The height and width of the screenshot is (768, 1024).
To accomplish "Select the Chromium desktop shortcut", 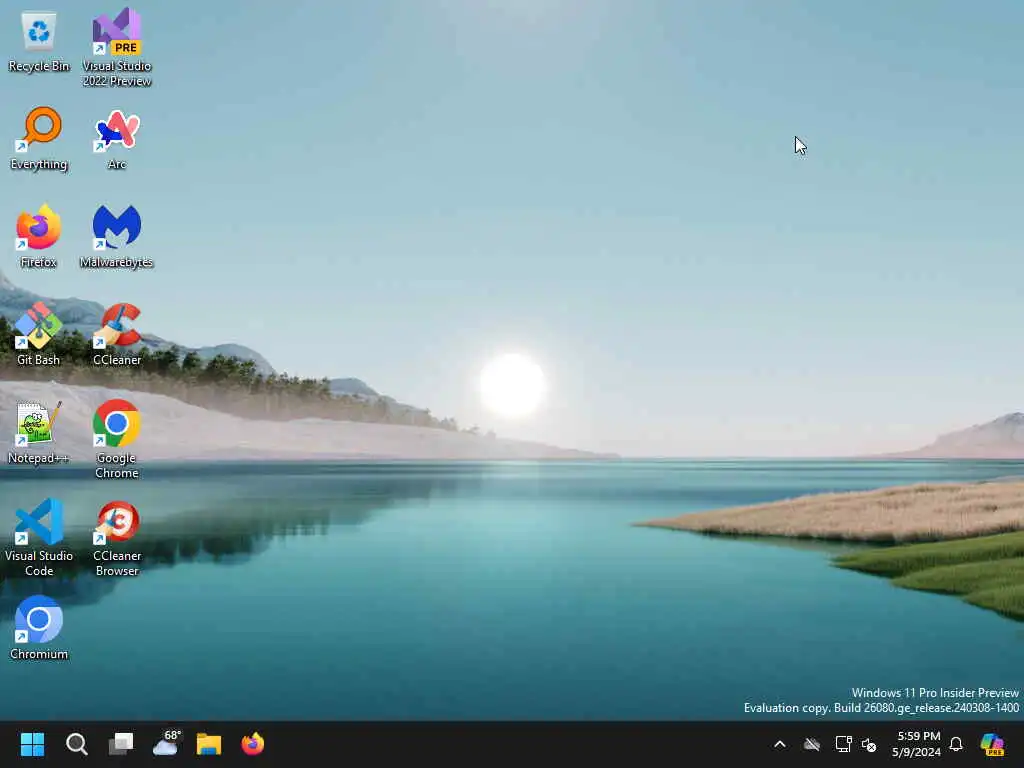I will point(39,628).
